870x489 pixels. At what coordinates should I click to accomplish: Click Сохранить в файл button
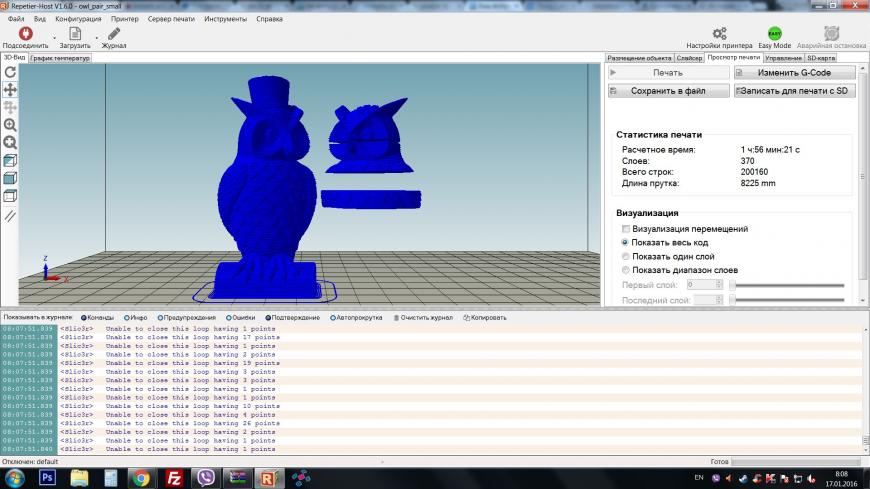(x=669, y=90)
